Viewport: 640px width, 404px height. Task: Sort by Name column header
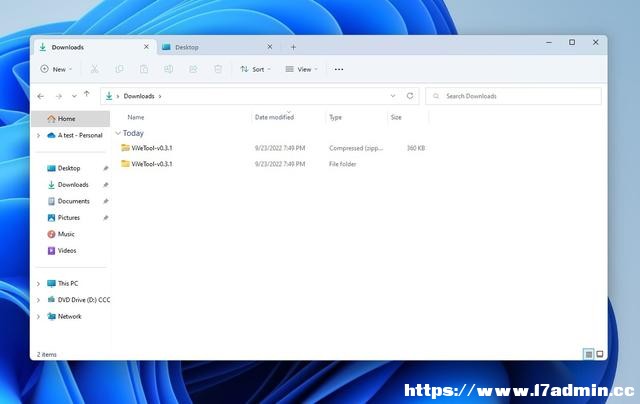136,118
